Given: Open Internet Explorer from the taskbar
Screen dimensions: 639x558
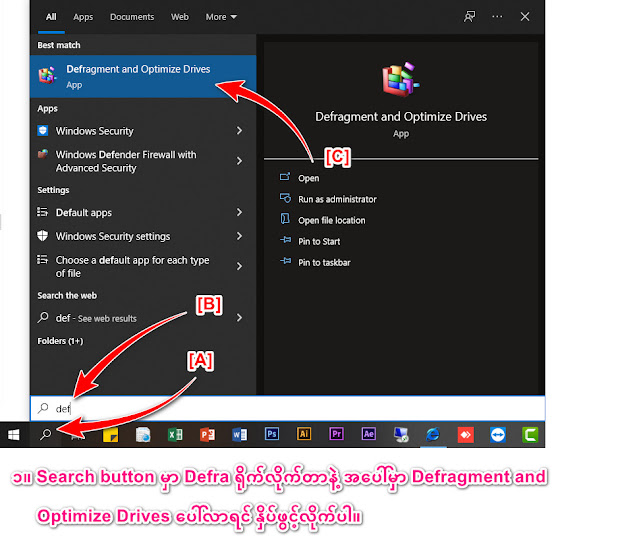Looking at the screenshot, I should click(x=433, y=434).
